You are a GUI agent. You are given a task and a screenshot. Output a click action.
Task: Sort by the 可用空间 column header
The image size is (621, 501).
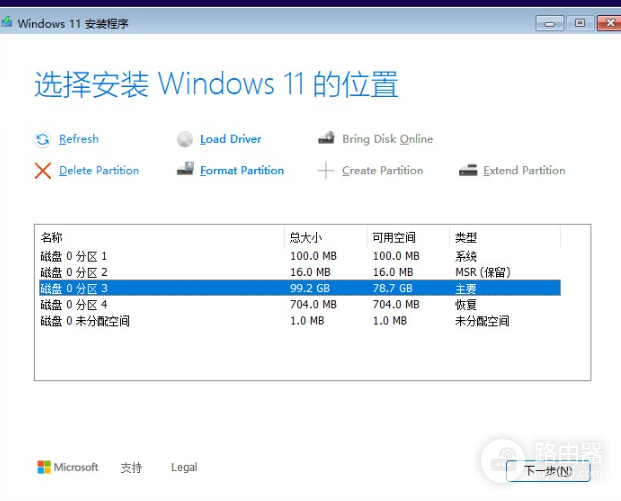pos(408,237)
